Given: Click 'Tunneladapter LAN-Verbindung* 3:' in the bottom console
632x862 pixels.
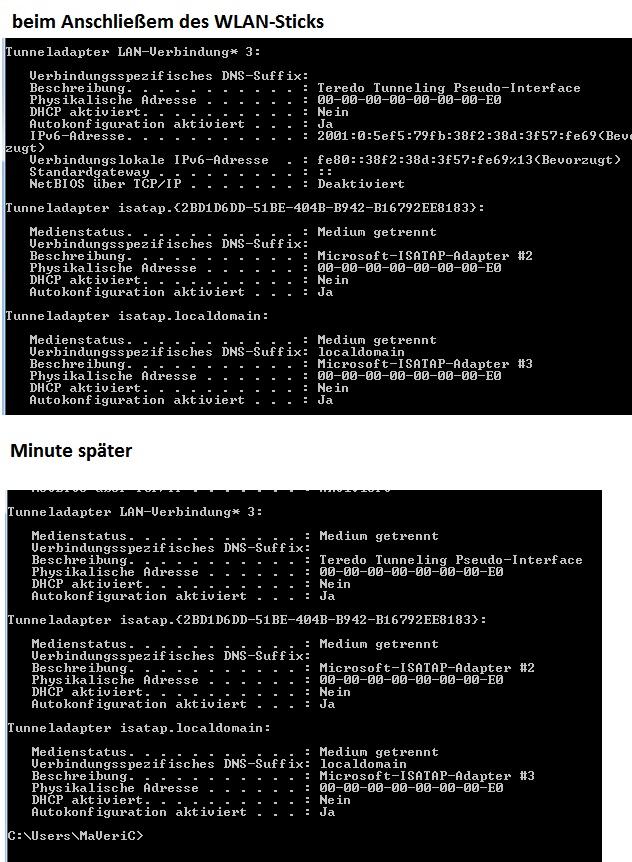Looking at the screenshot, I should (135, 512).
